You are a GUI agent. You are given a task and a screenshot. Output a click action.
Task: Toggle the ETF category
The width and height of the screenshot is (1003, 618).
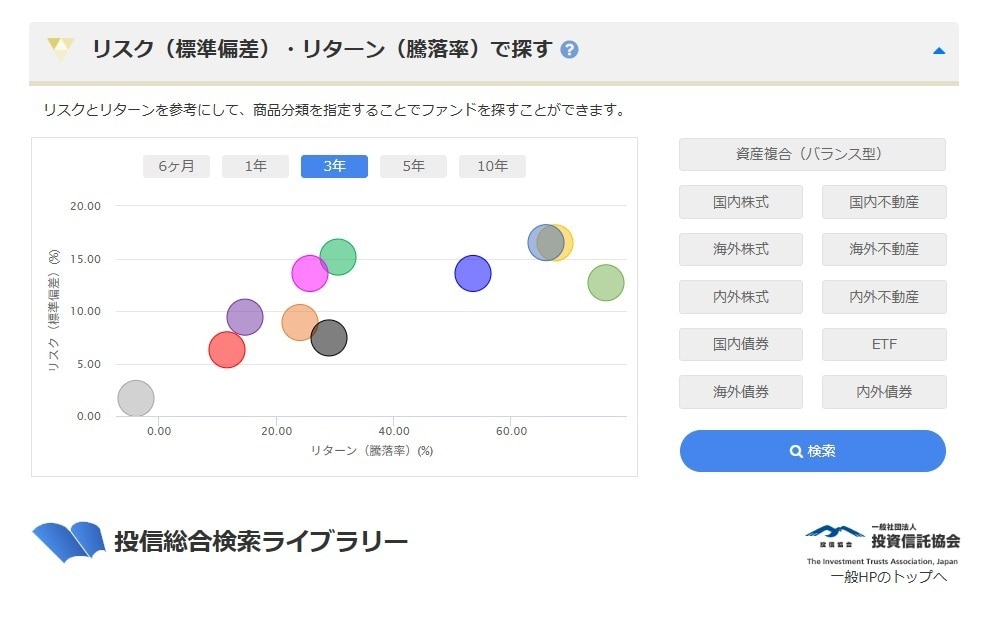pyautogui.click(x=884, y=344)
